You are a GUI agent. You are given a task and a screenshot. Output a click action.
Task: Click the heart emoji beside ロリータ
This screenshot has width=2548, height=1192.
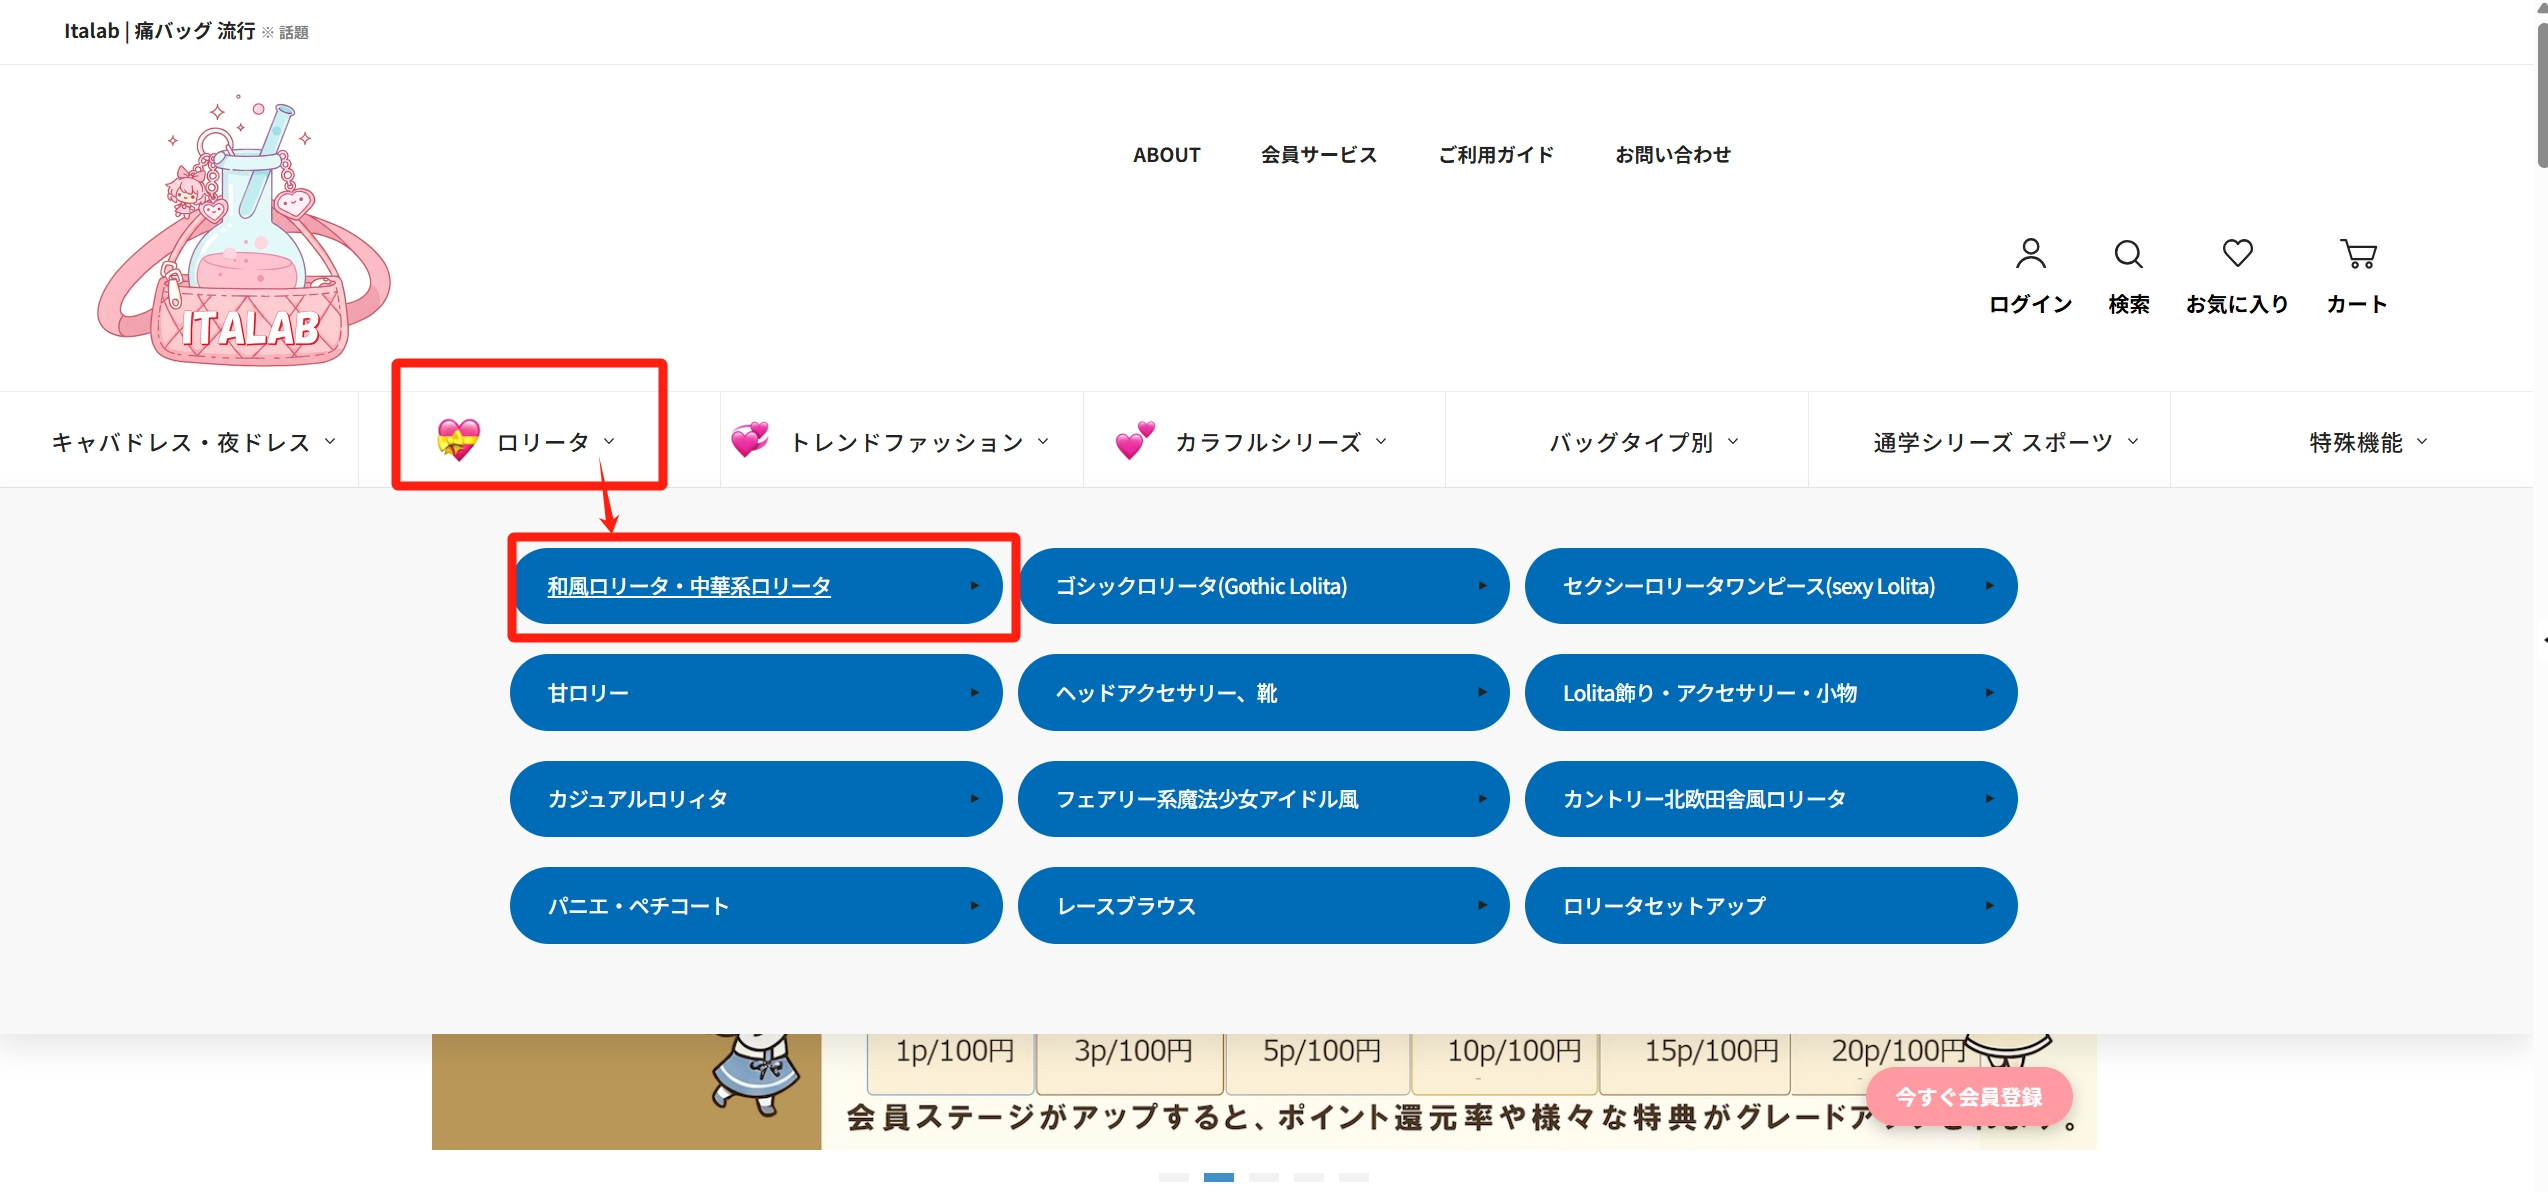[x=456, y=440]
